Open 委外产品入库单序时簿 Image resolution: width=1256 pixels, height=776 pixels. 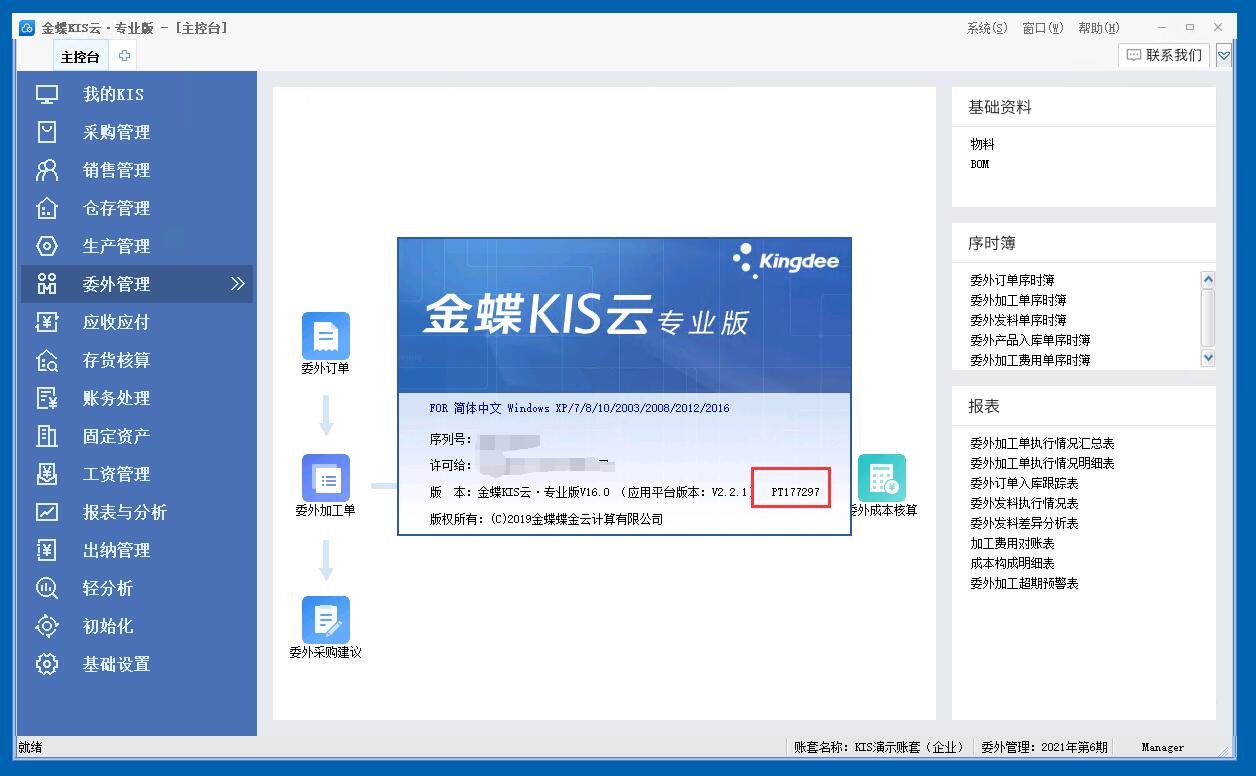pyautogui.click(x=1030, y=340)
